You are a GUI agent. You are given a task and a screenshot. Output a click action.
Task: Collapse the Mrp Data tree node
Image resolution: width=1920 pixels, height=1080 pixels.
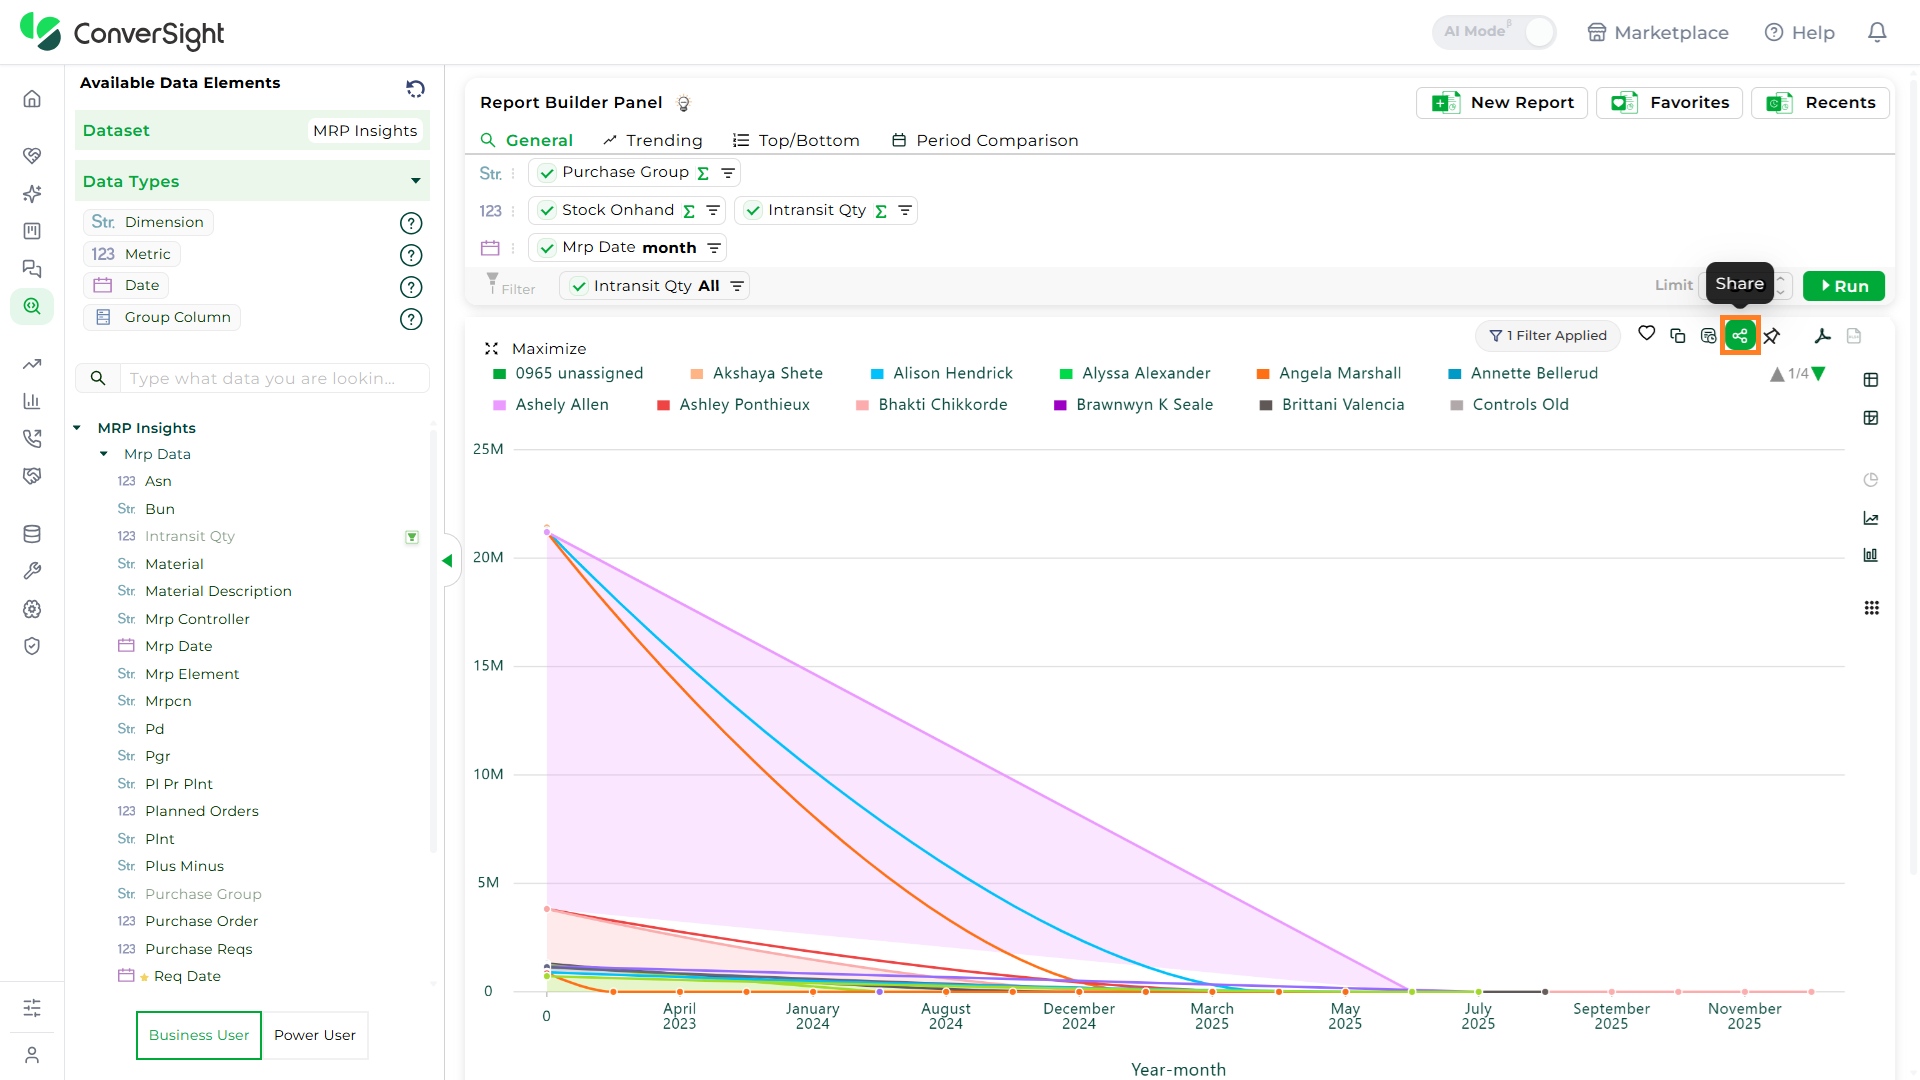(104, 454)
